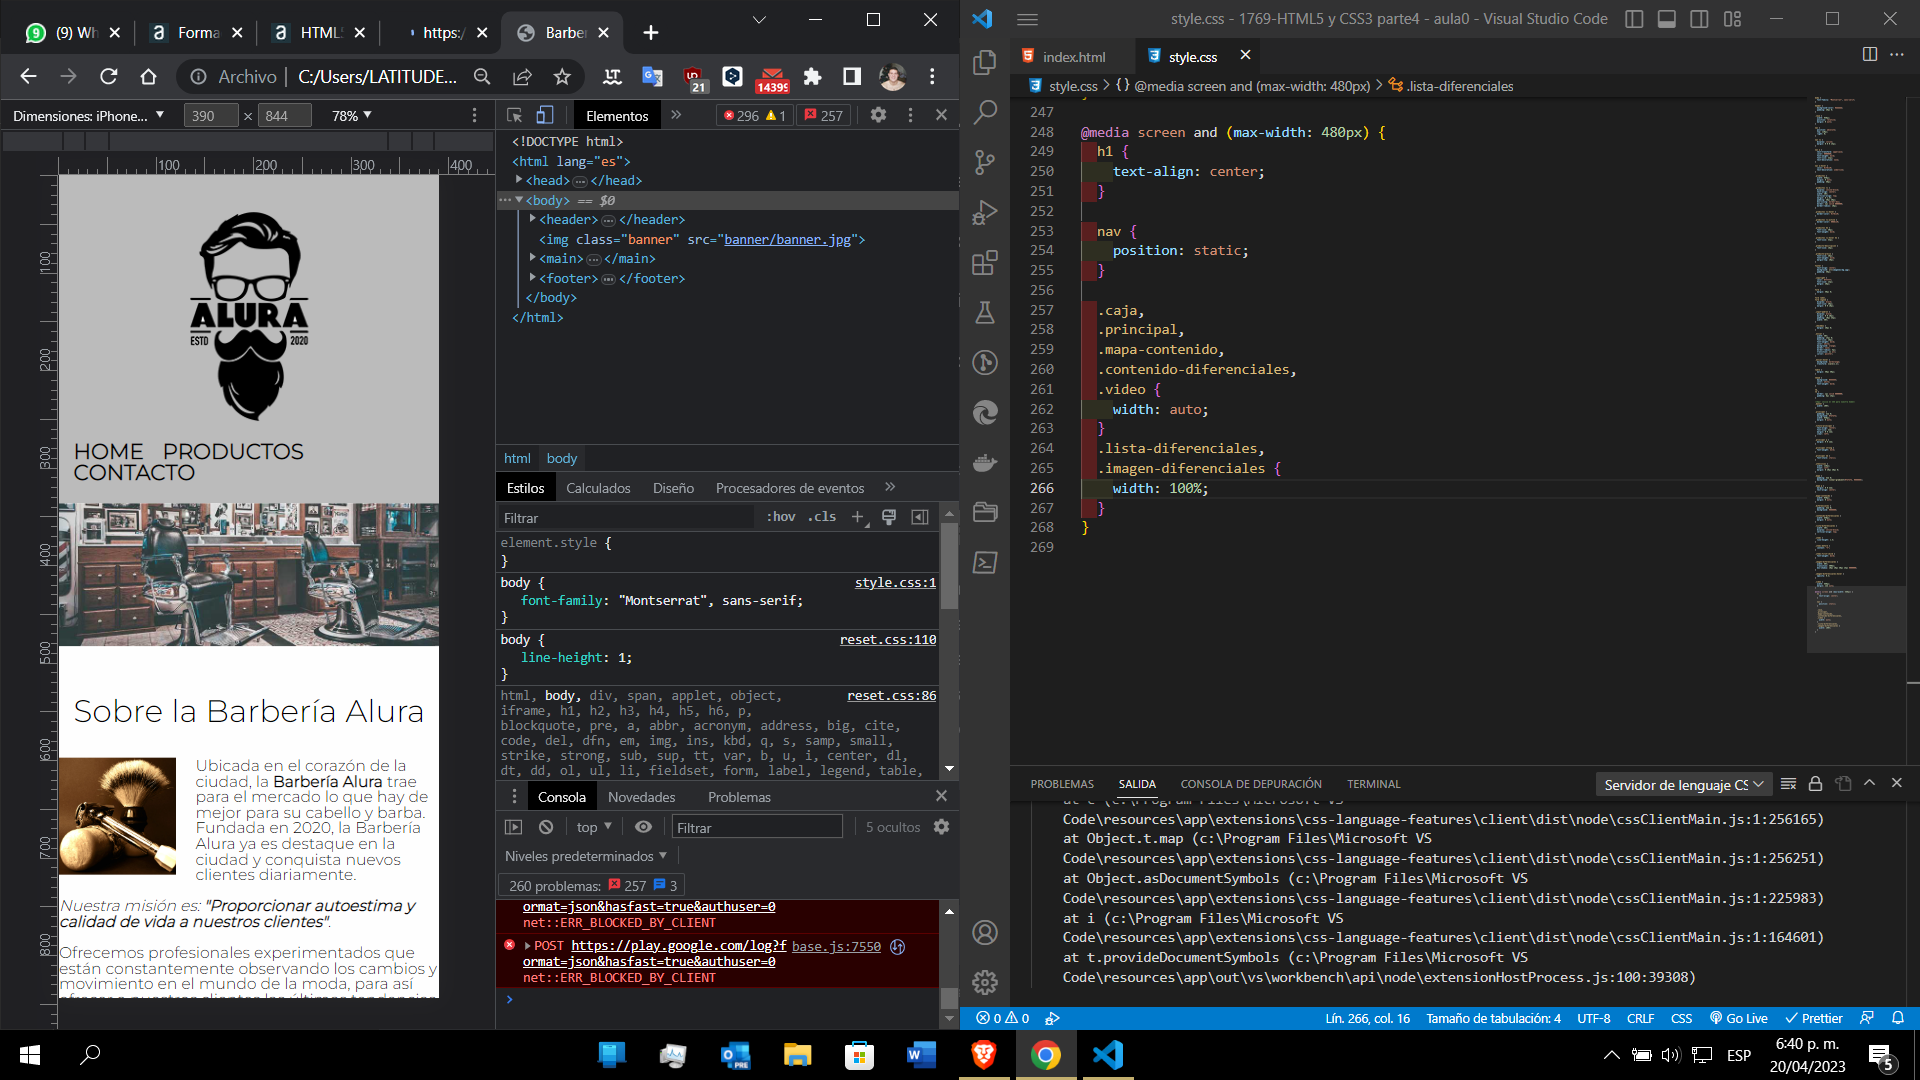Select the Calculados tab in DevTools

597,488
